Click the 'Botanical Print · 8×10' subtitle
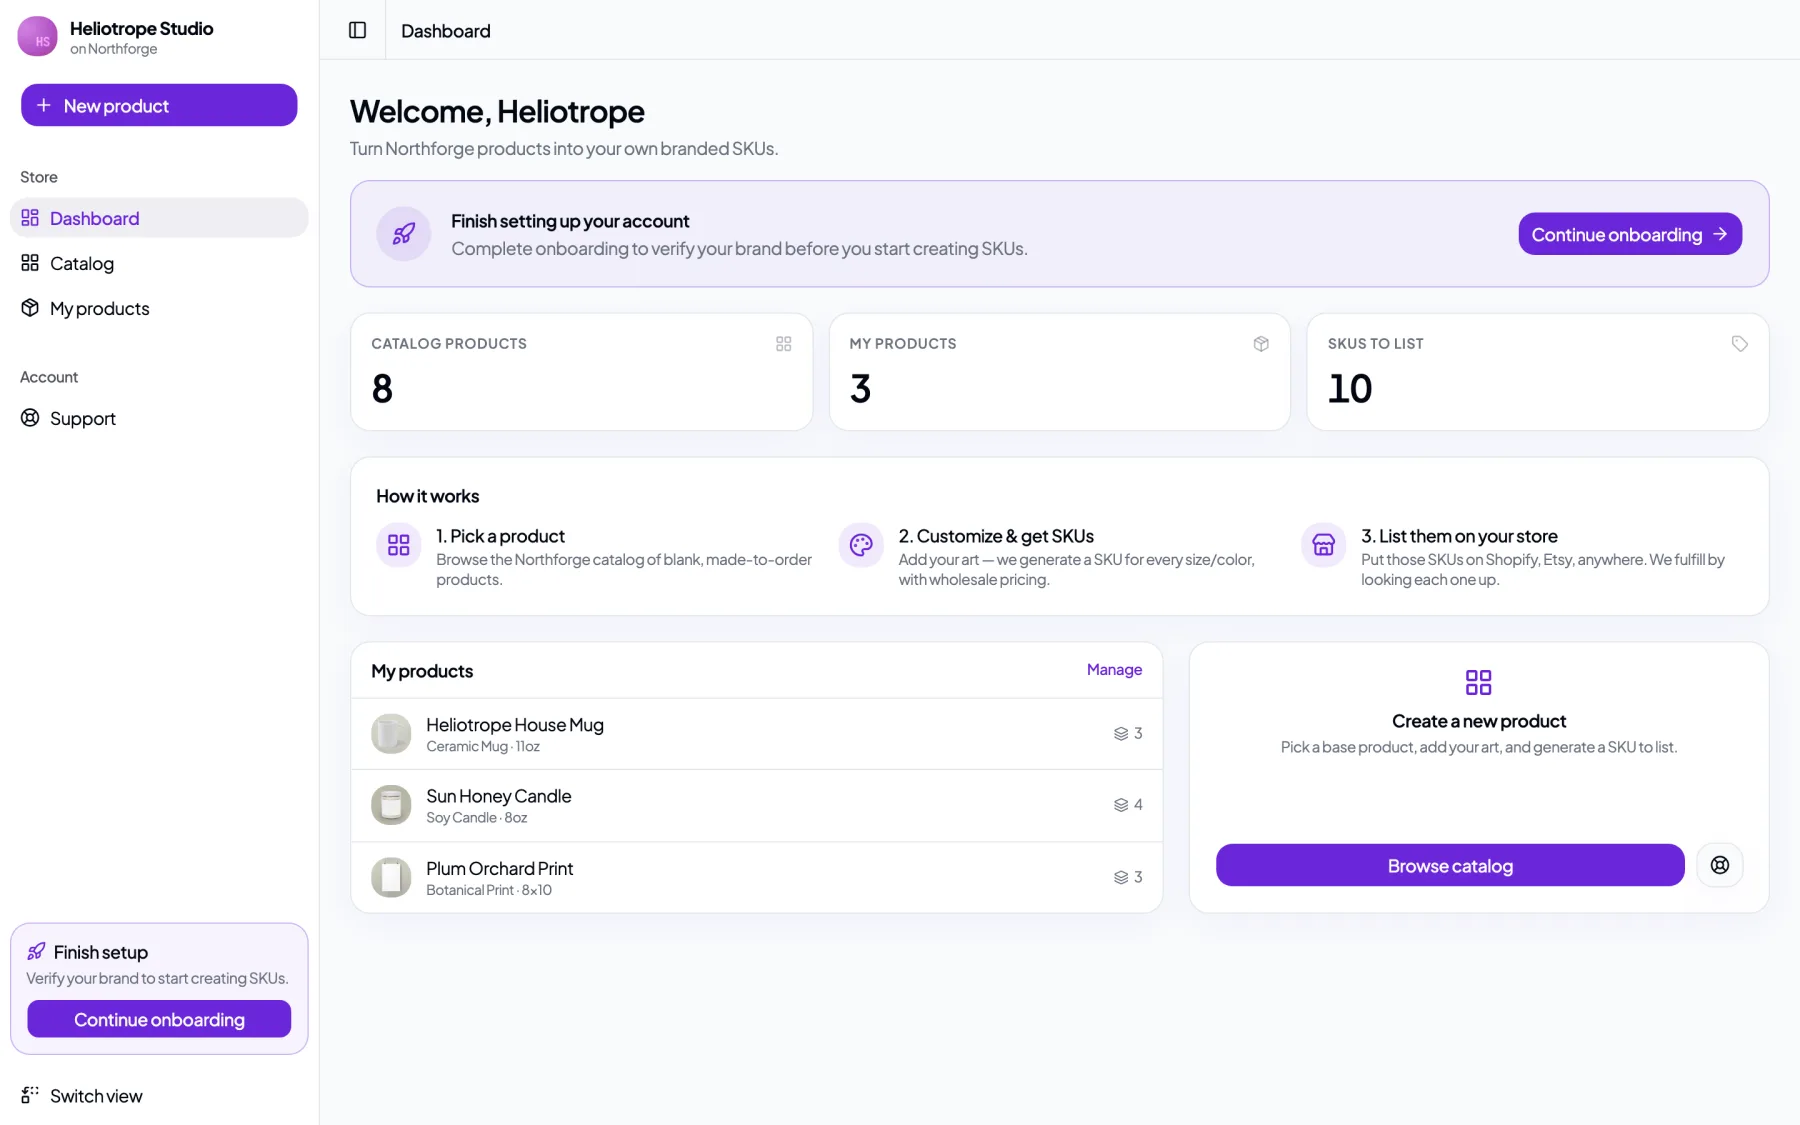Image resolution: width=1800 pixels, height=1125 pixels. coord(489,890)
